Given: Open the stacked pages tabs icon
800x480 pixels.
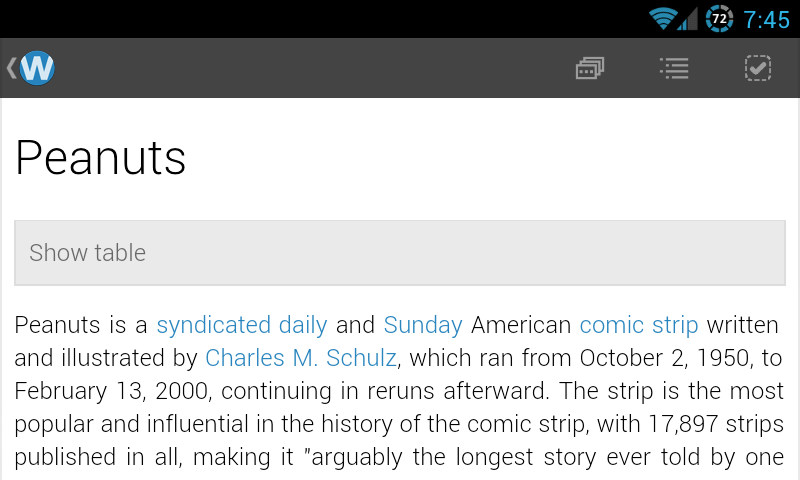Looking at the screenshot, I should point(589,68).
